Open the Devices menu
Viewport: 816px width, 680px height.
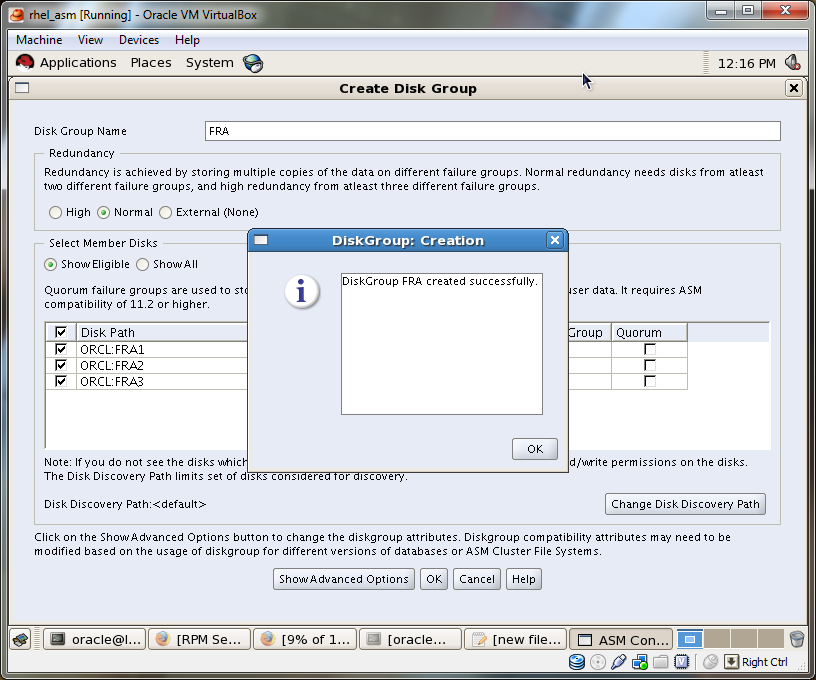point(139,40)
